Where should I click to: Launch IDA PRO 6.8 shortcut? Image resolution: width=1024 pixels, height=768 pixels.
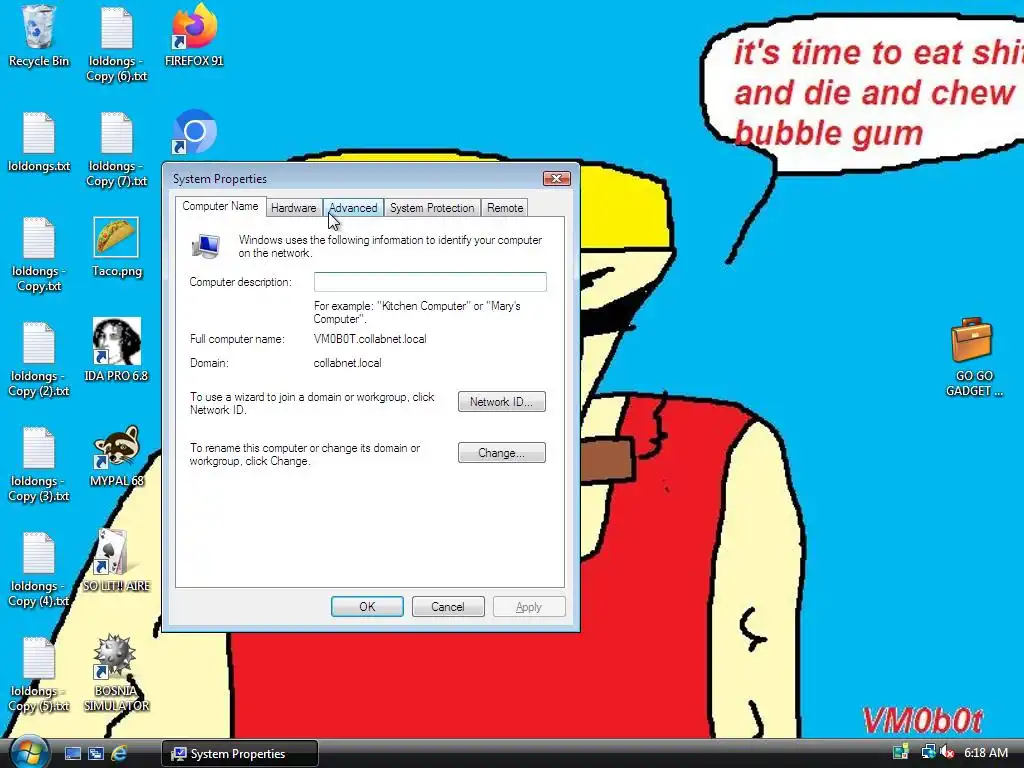point(116,351)
